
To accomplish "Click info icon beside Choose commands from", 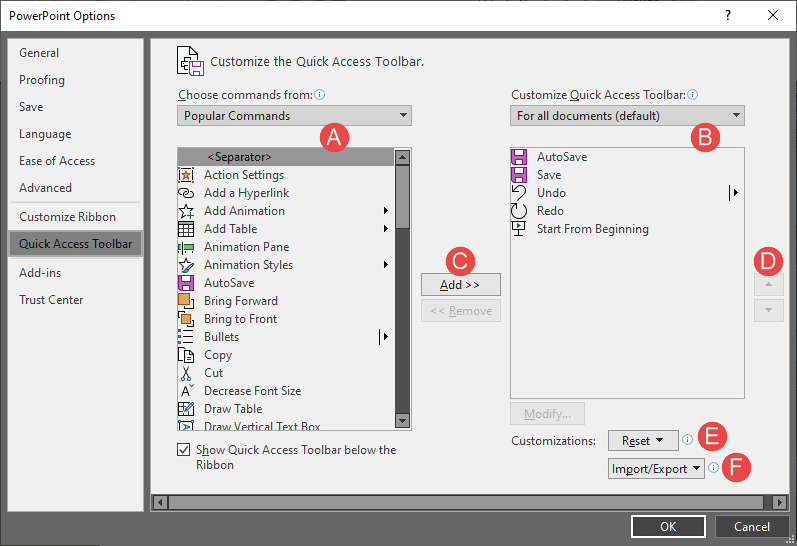I will 320,95.
